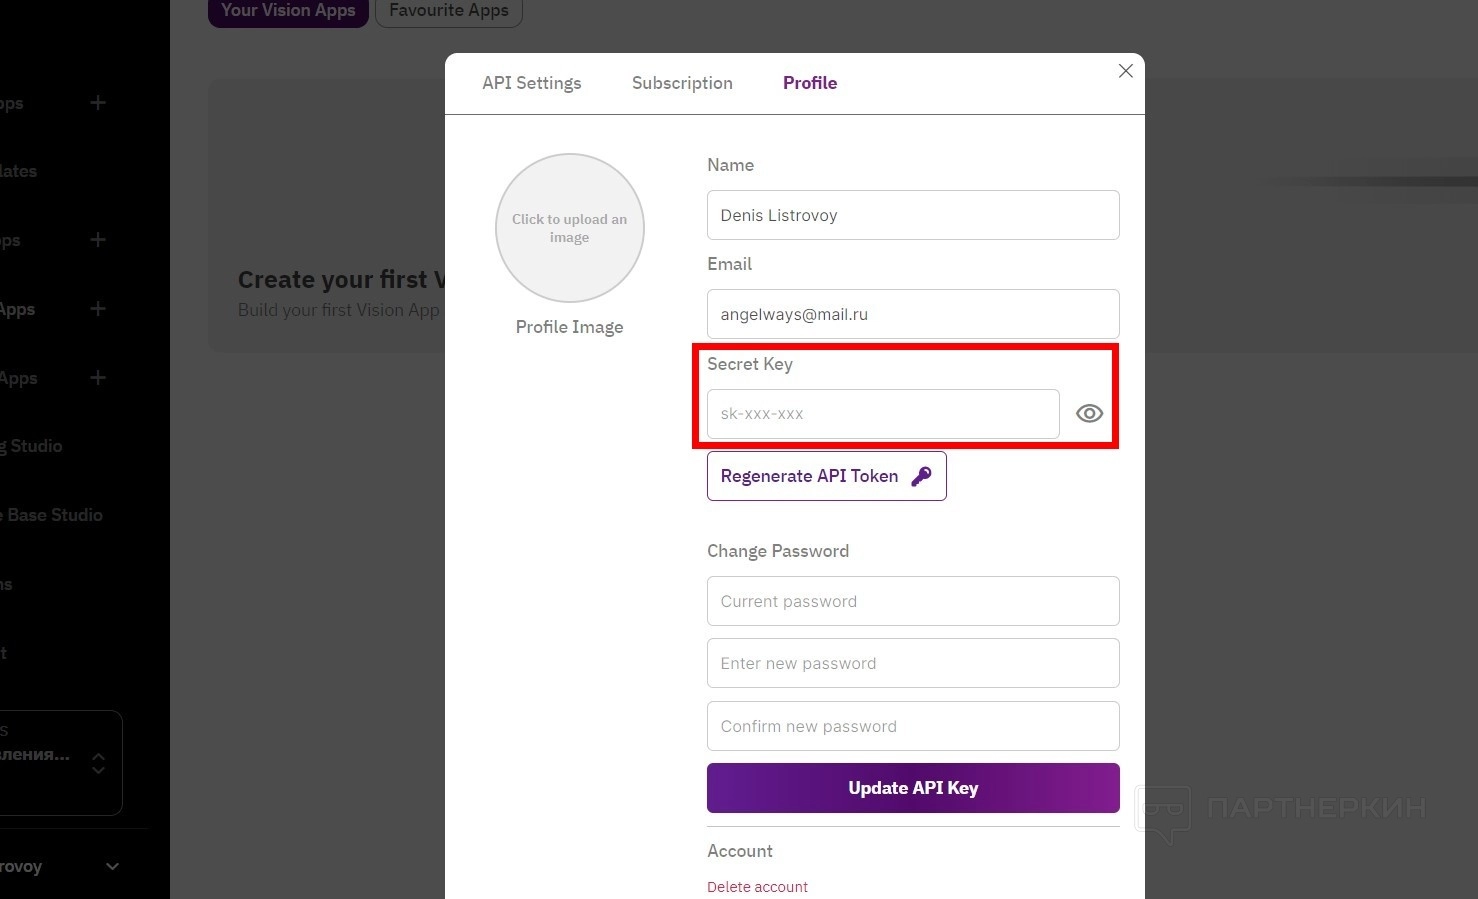Viewport: 1478px width, 899px height.
Task: Click the topmost plus icon in sidebar
Action: (x=98, y=103)
